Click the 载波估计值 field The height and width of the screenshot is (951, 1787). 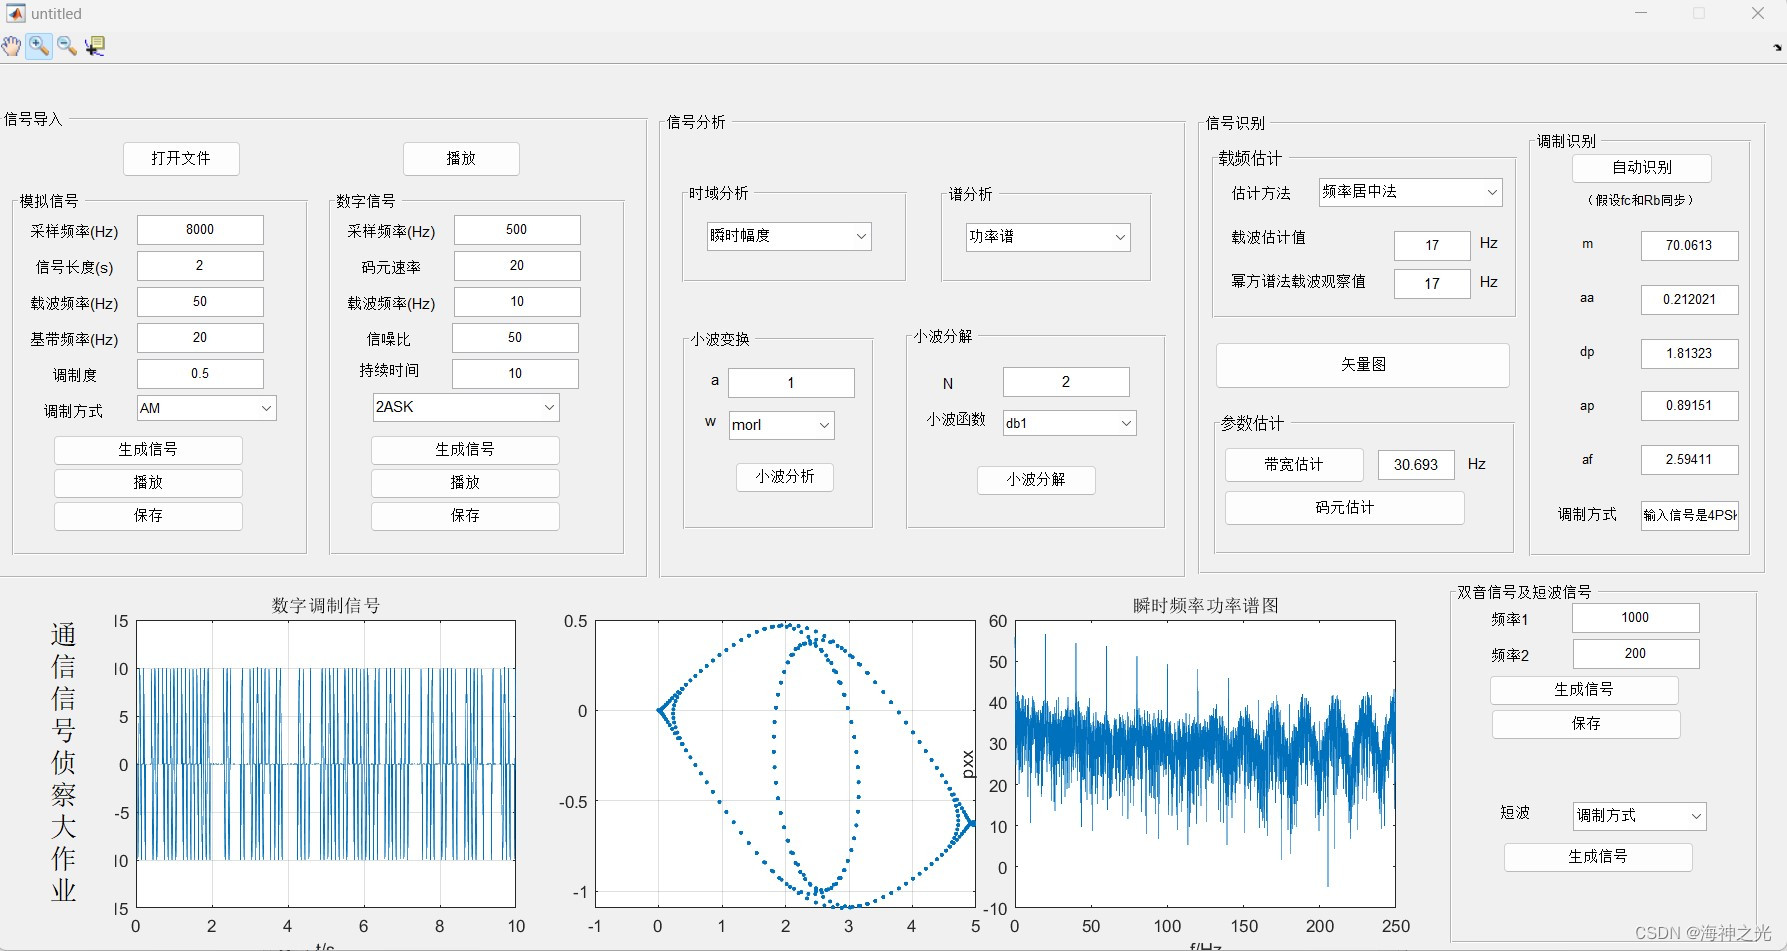pos(1432,246)
